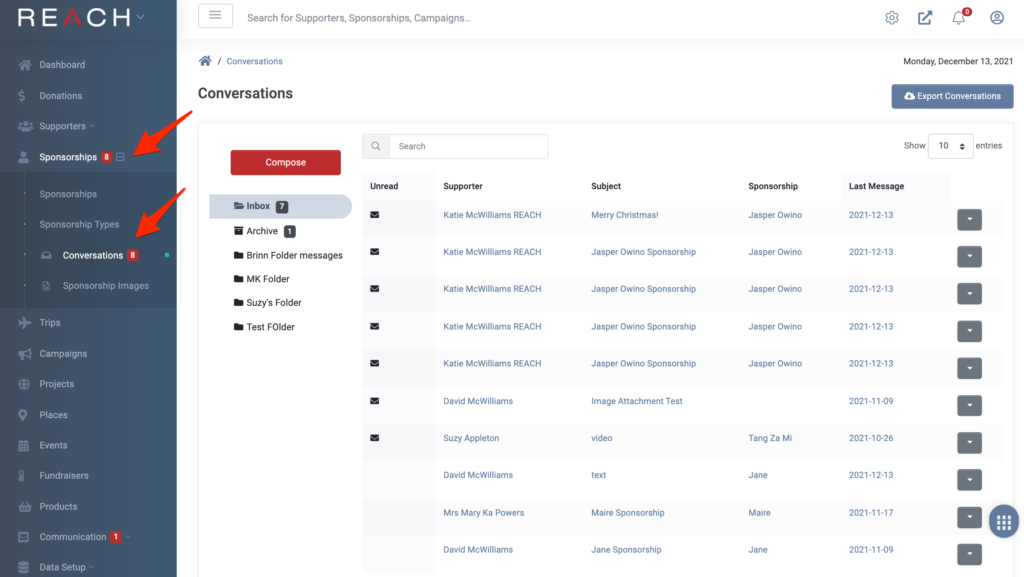Screen dimensions: 1024x577
Task: Click the home icon in breadcrumb
Action: click(205, 61)
